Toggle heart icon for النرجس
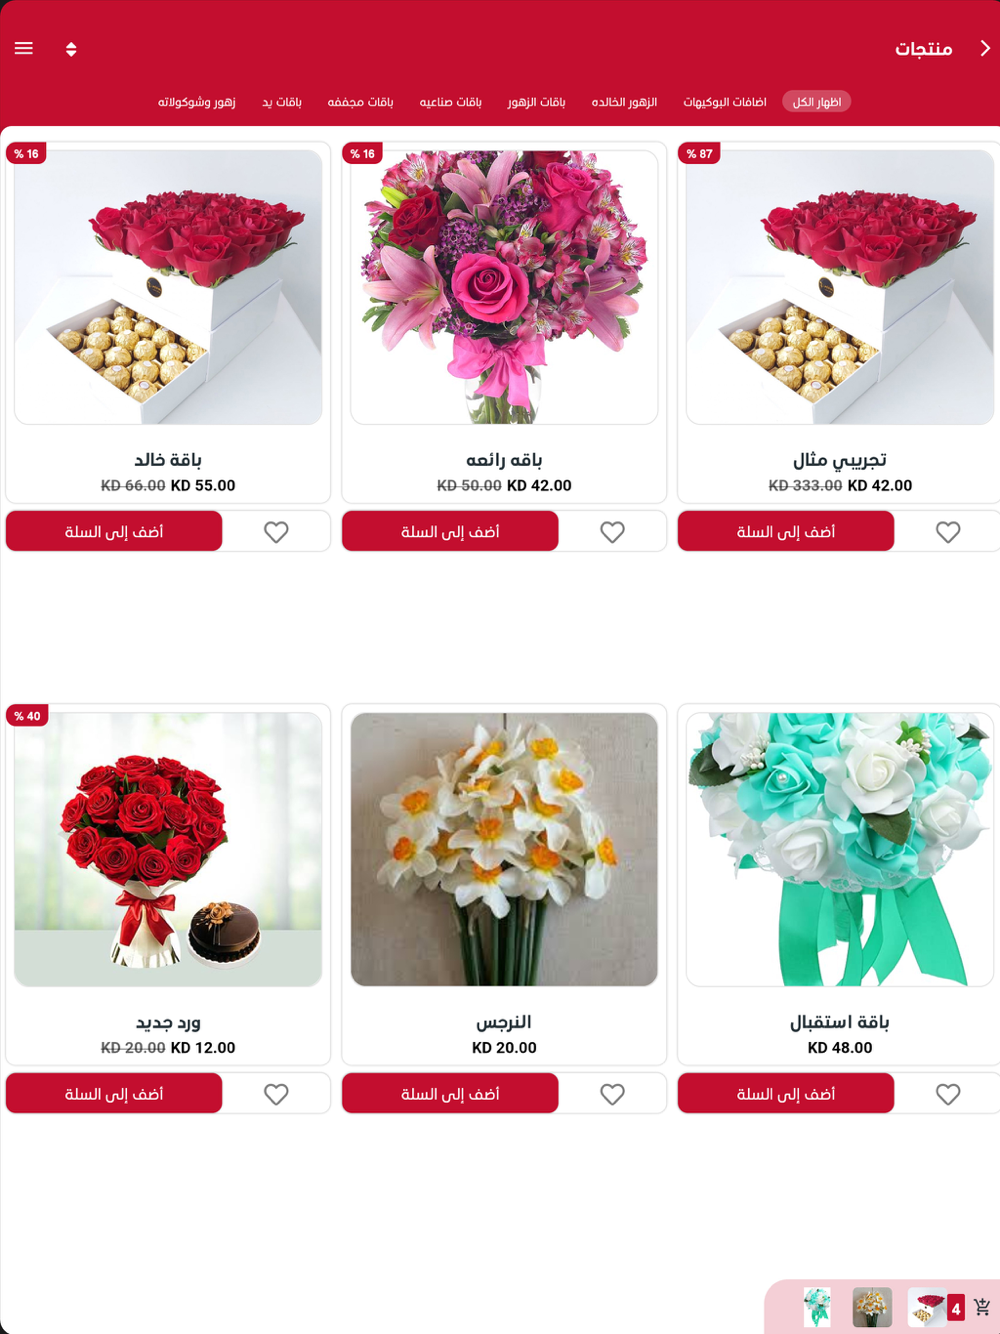The image size is (1000, 1334). click(x=612, y=1094)
